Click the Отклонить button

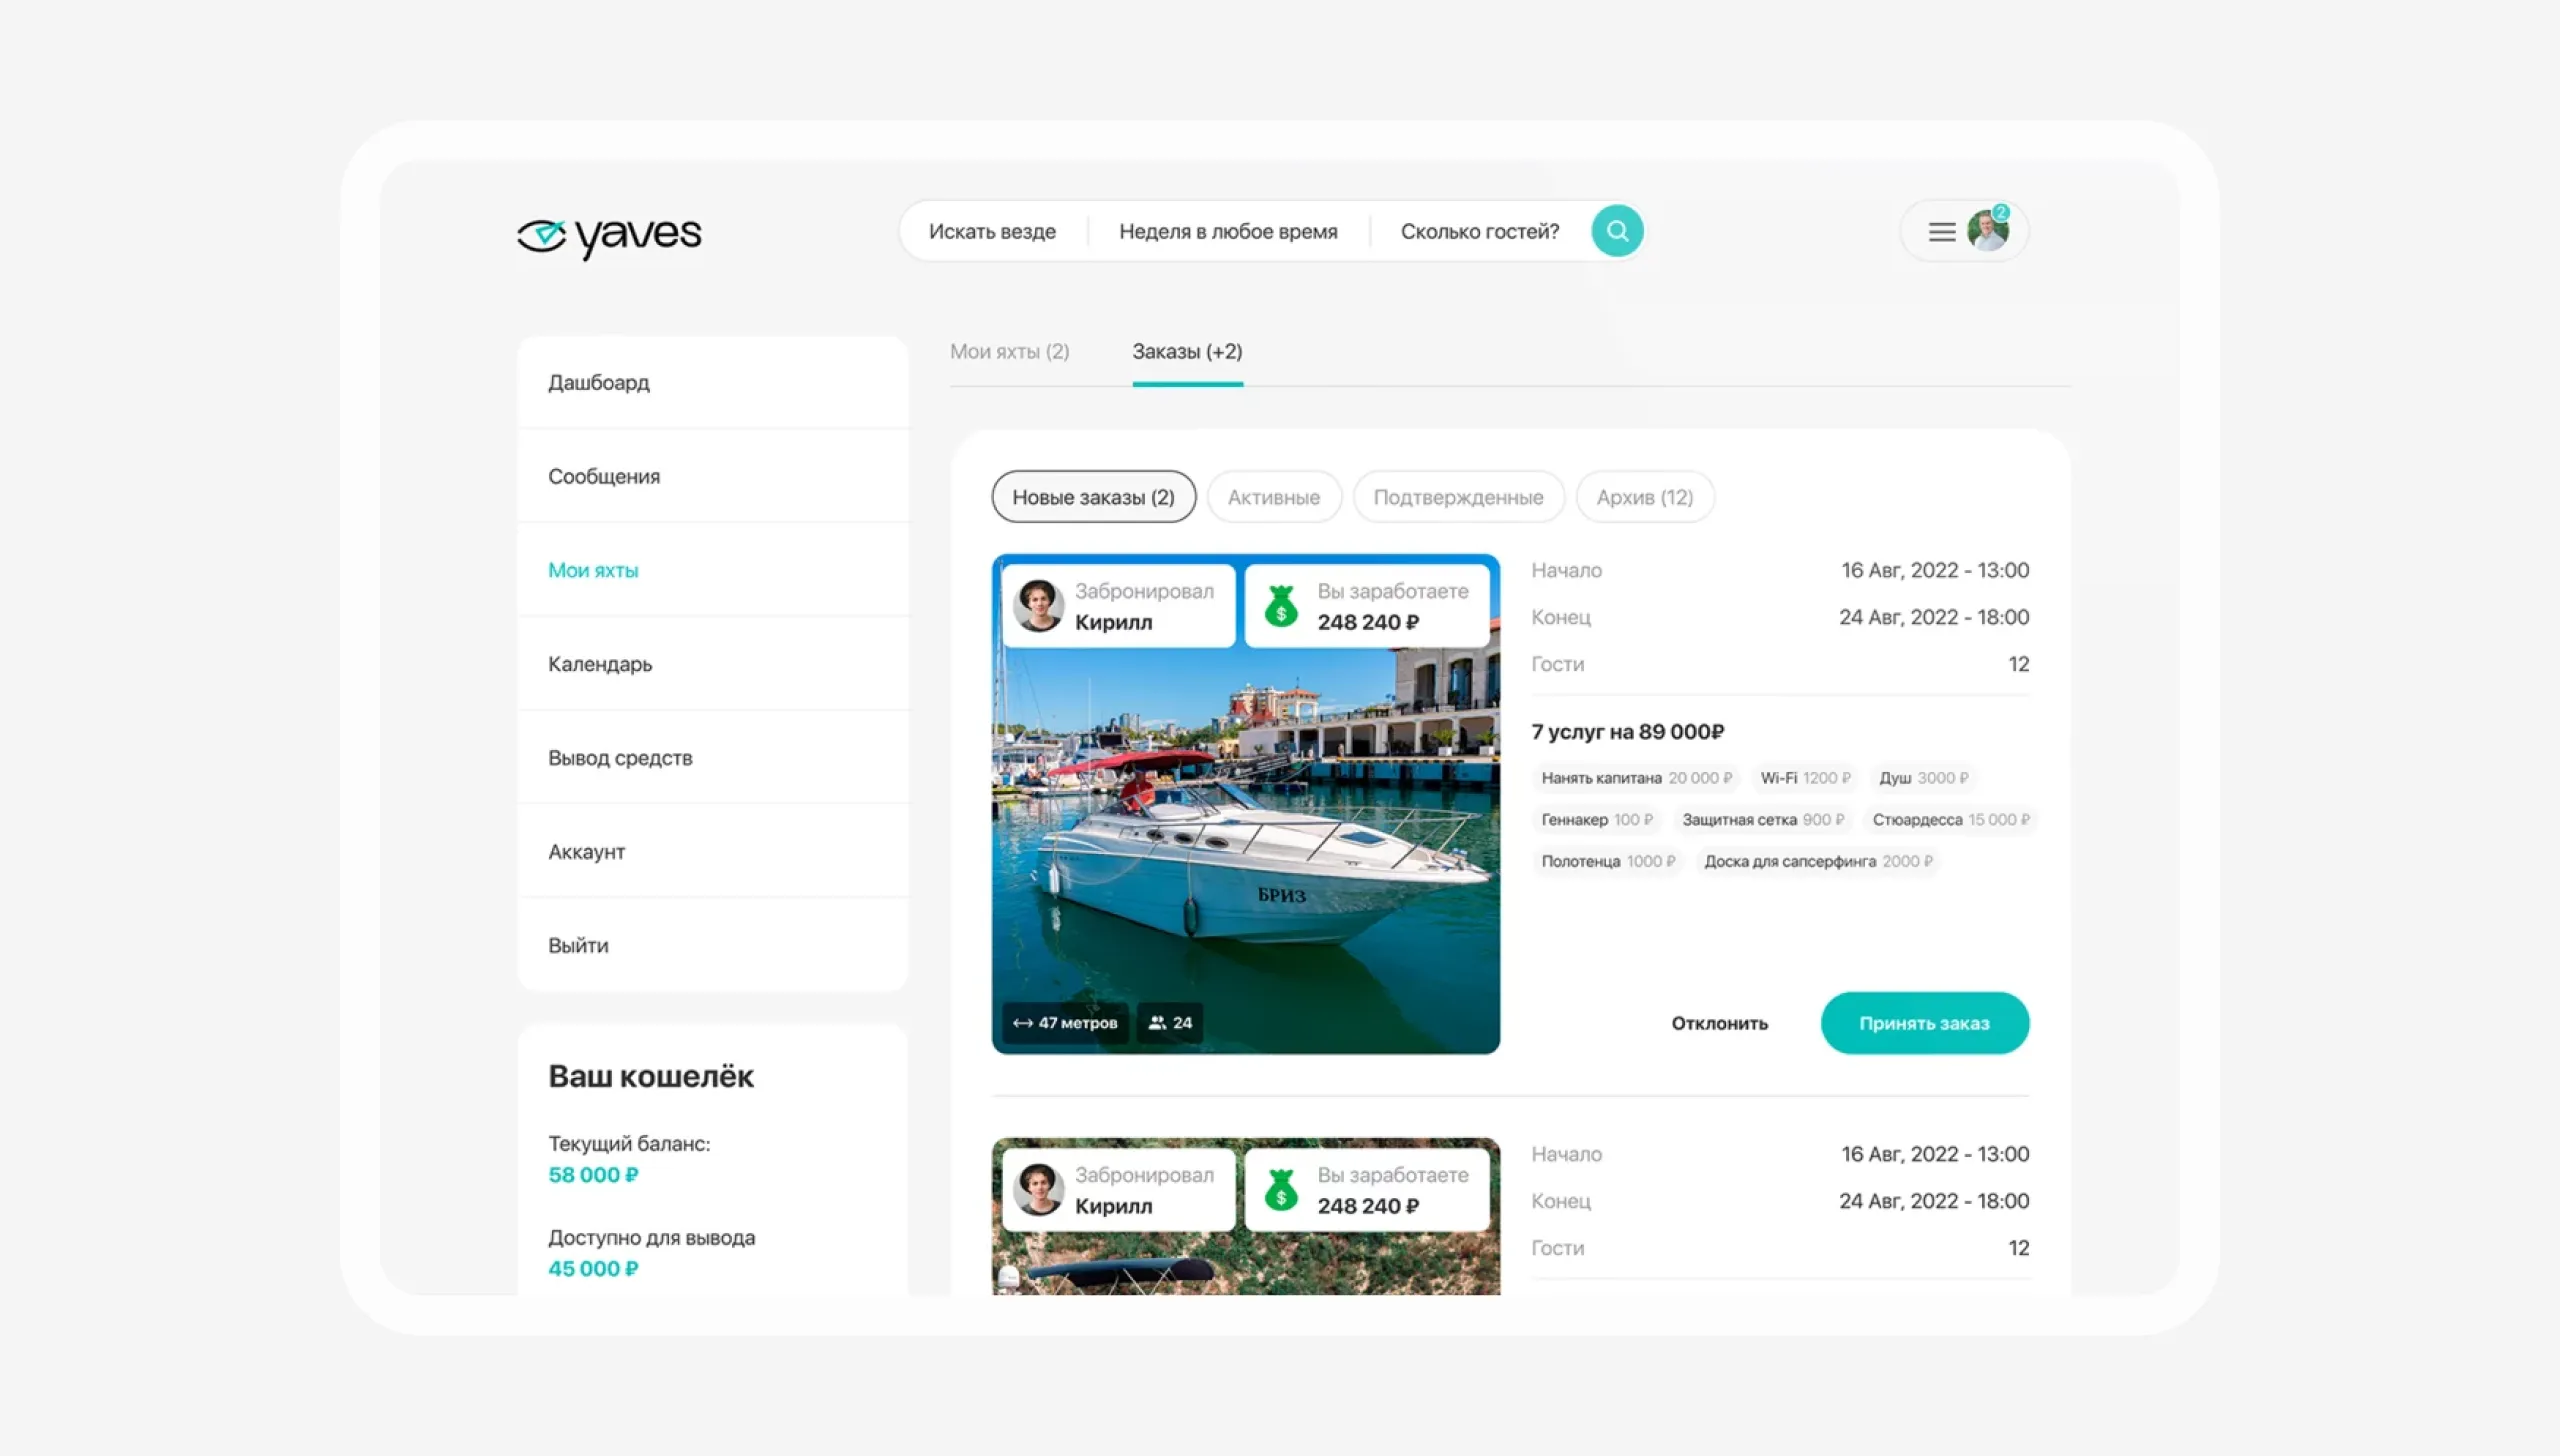click(1719, 1023)
